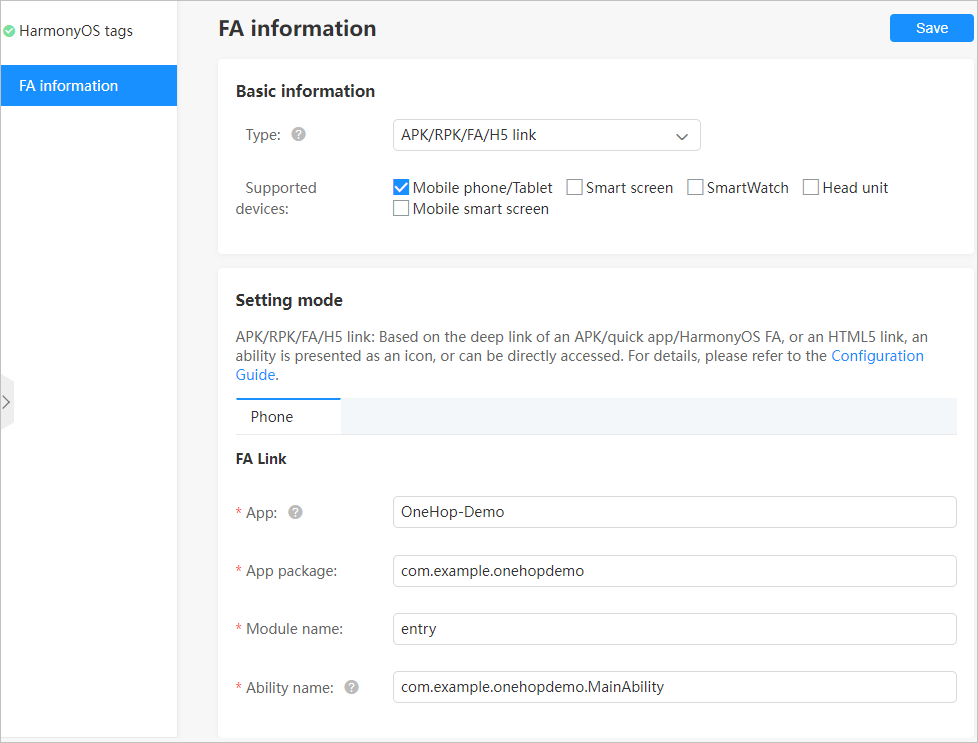The image size is (978, 743).
Task: Enable the Mobile smart screen checkbox
Action: [x=401, y=208]
